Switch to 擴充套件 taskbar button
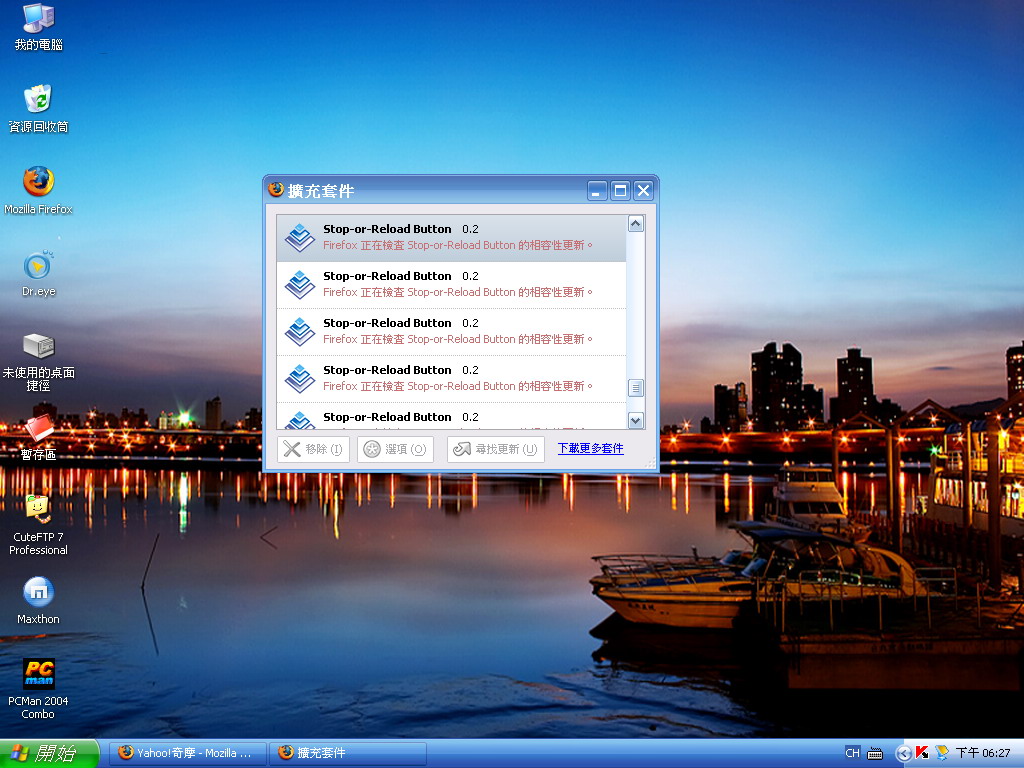This screenshot has width=1024, height=768. point(347,753)
